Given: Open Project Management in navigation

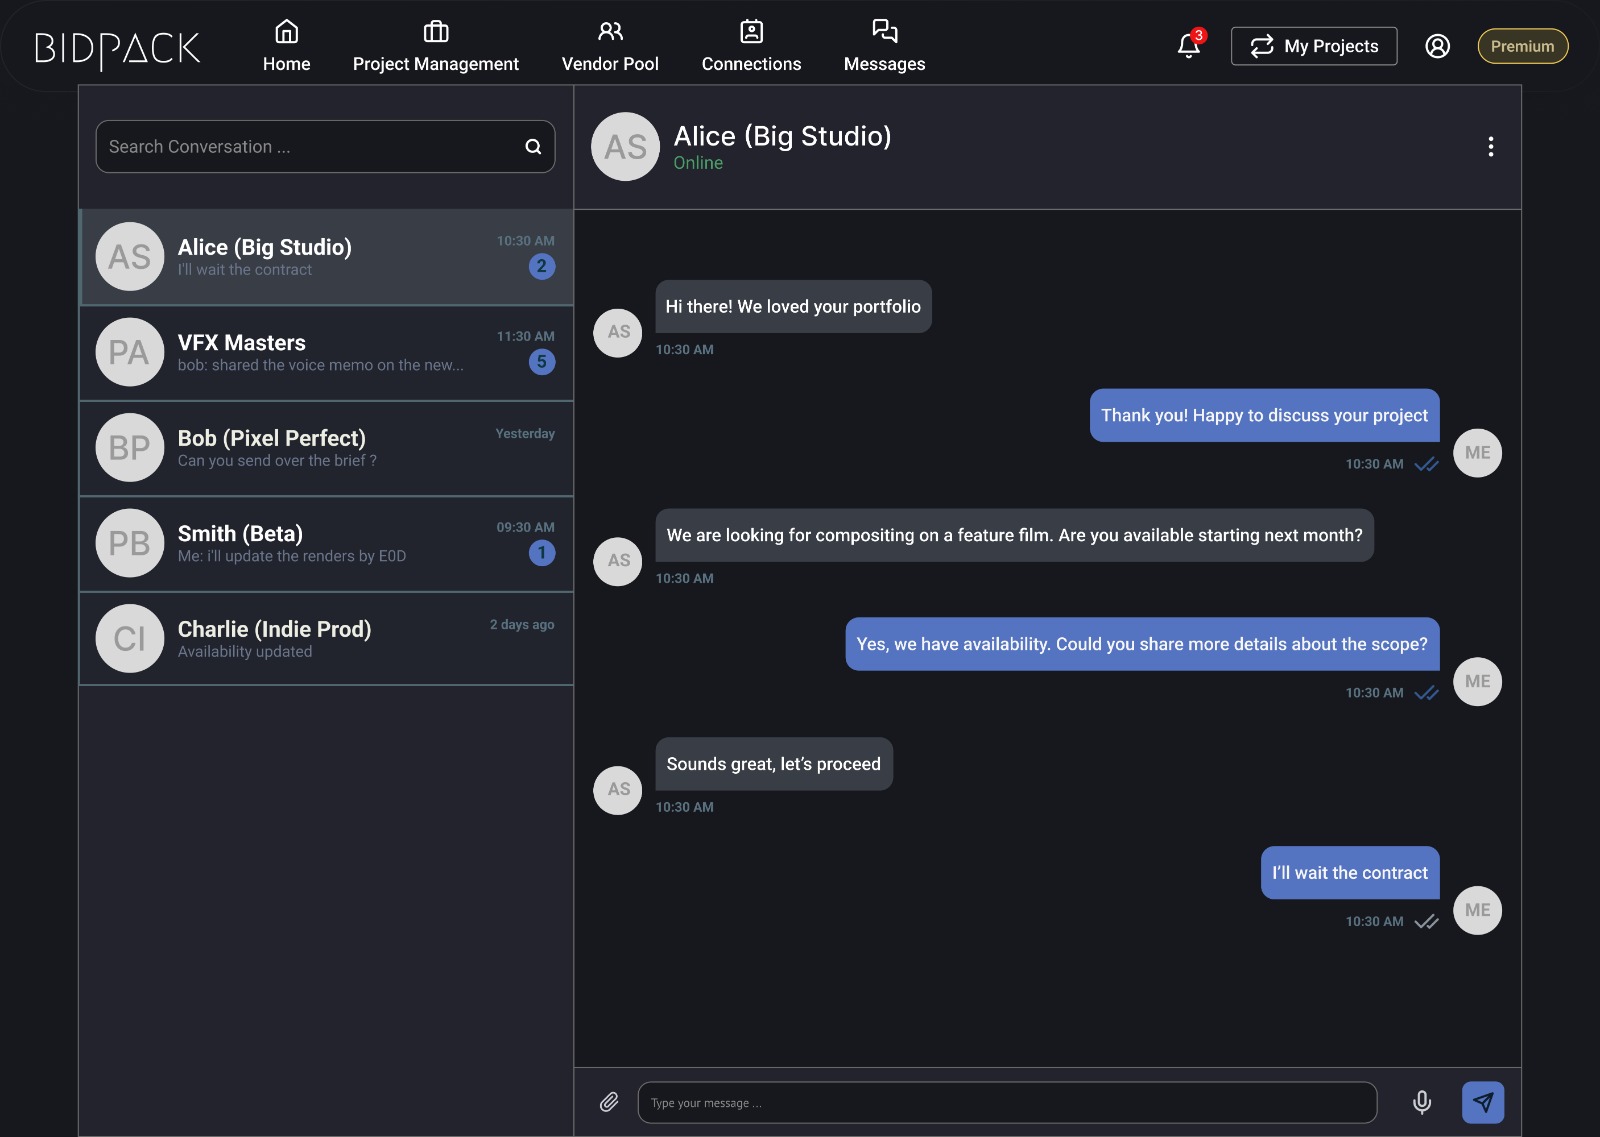Looking at the screenshot, I should pyautogui.click(x=435, y=47).
